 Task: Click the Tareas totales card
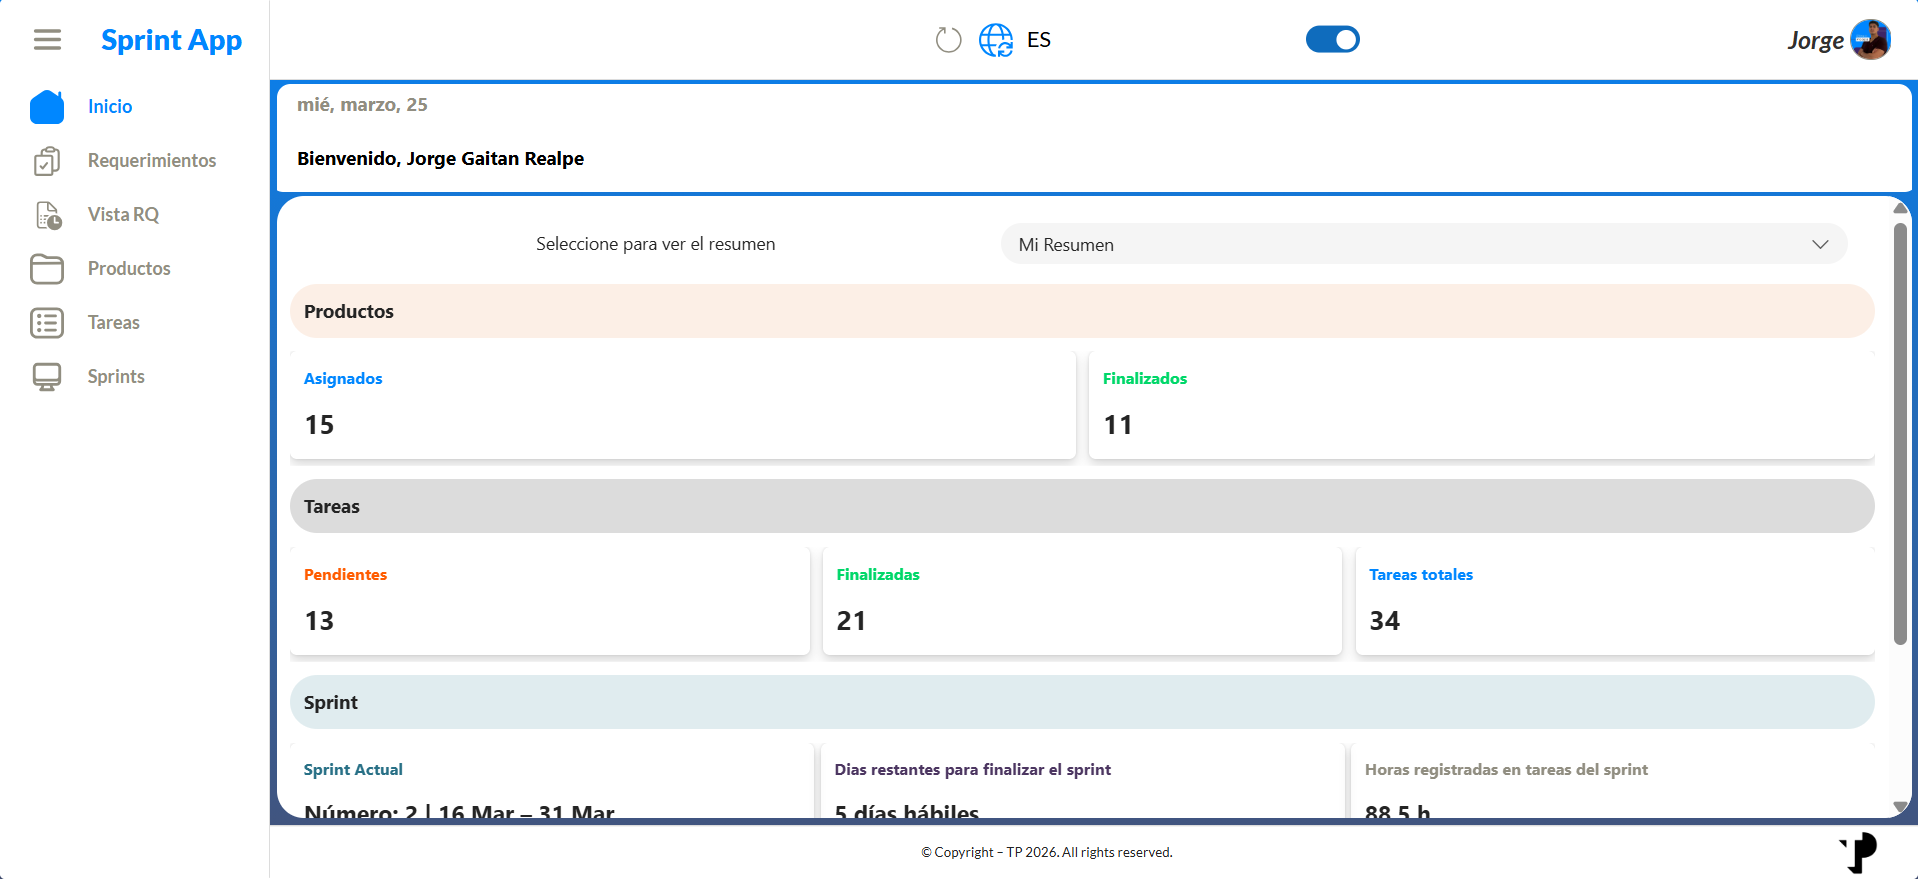pos(1615,601)
